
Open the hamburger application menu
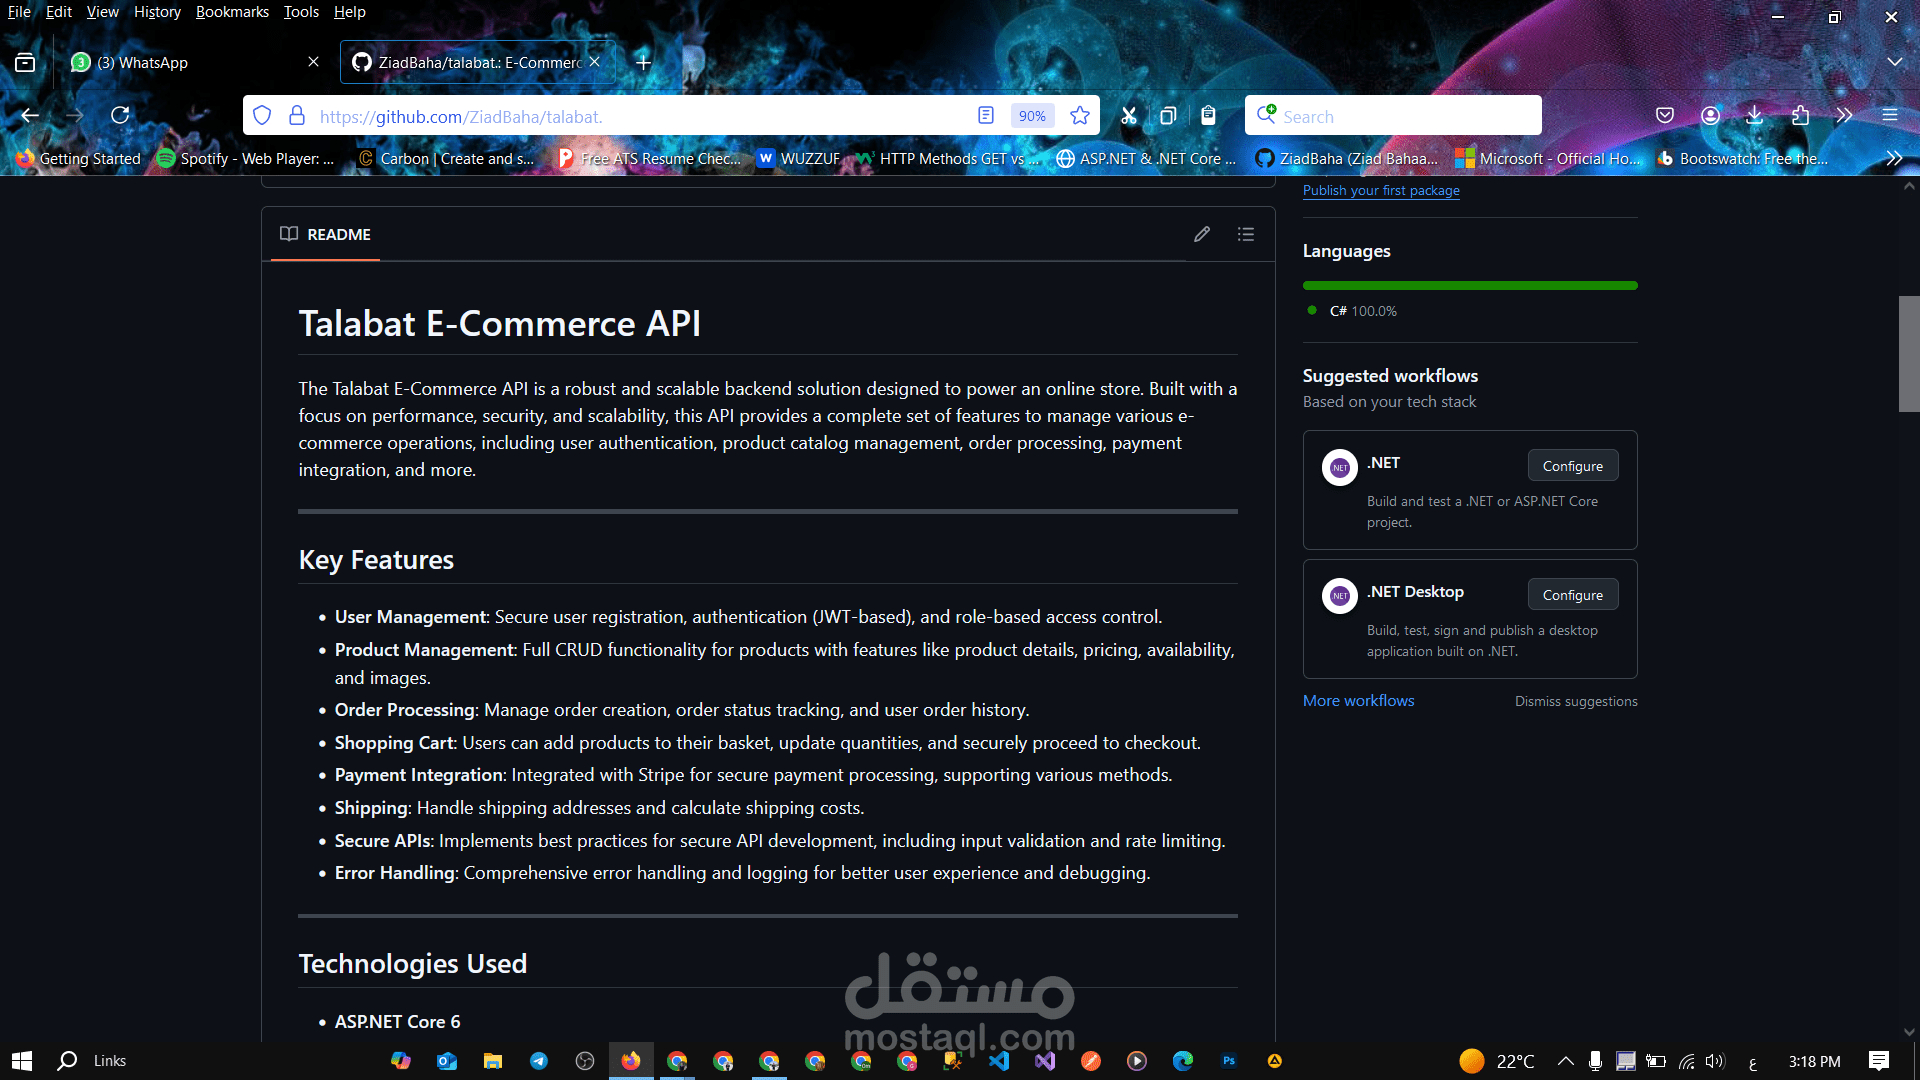[x=1889, y=116]
